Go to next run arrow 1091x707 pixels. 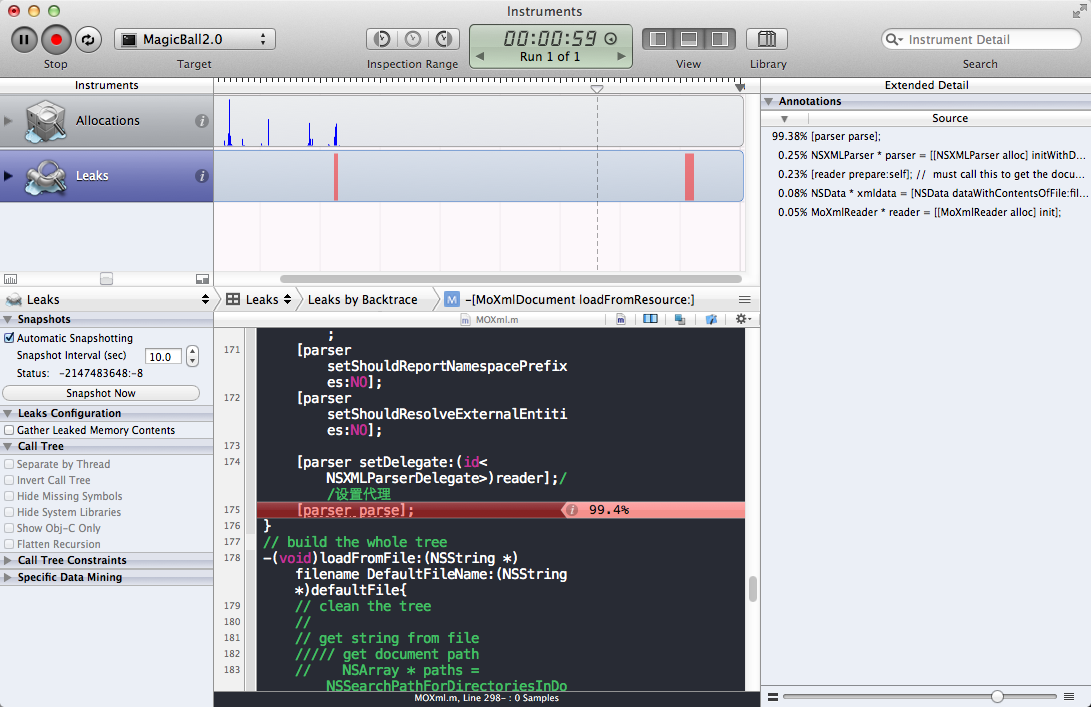(621, 56)
